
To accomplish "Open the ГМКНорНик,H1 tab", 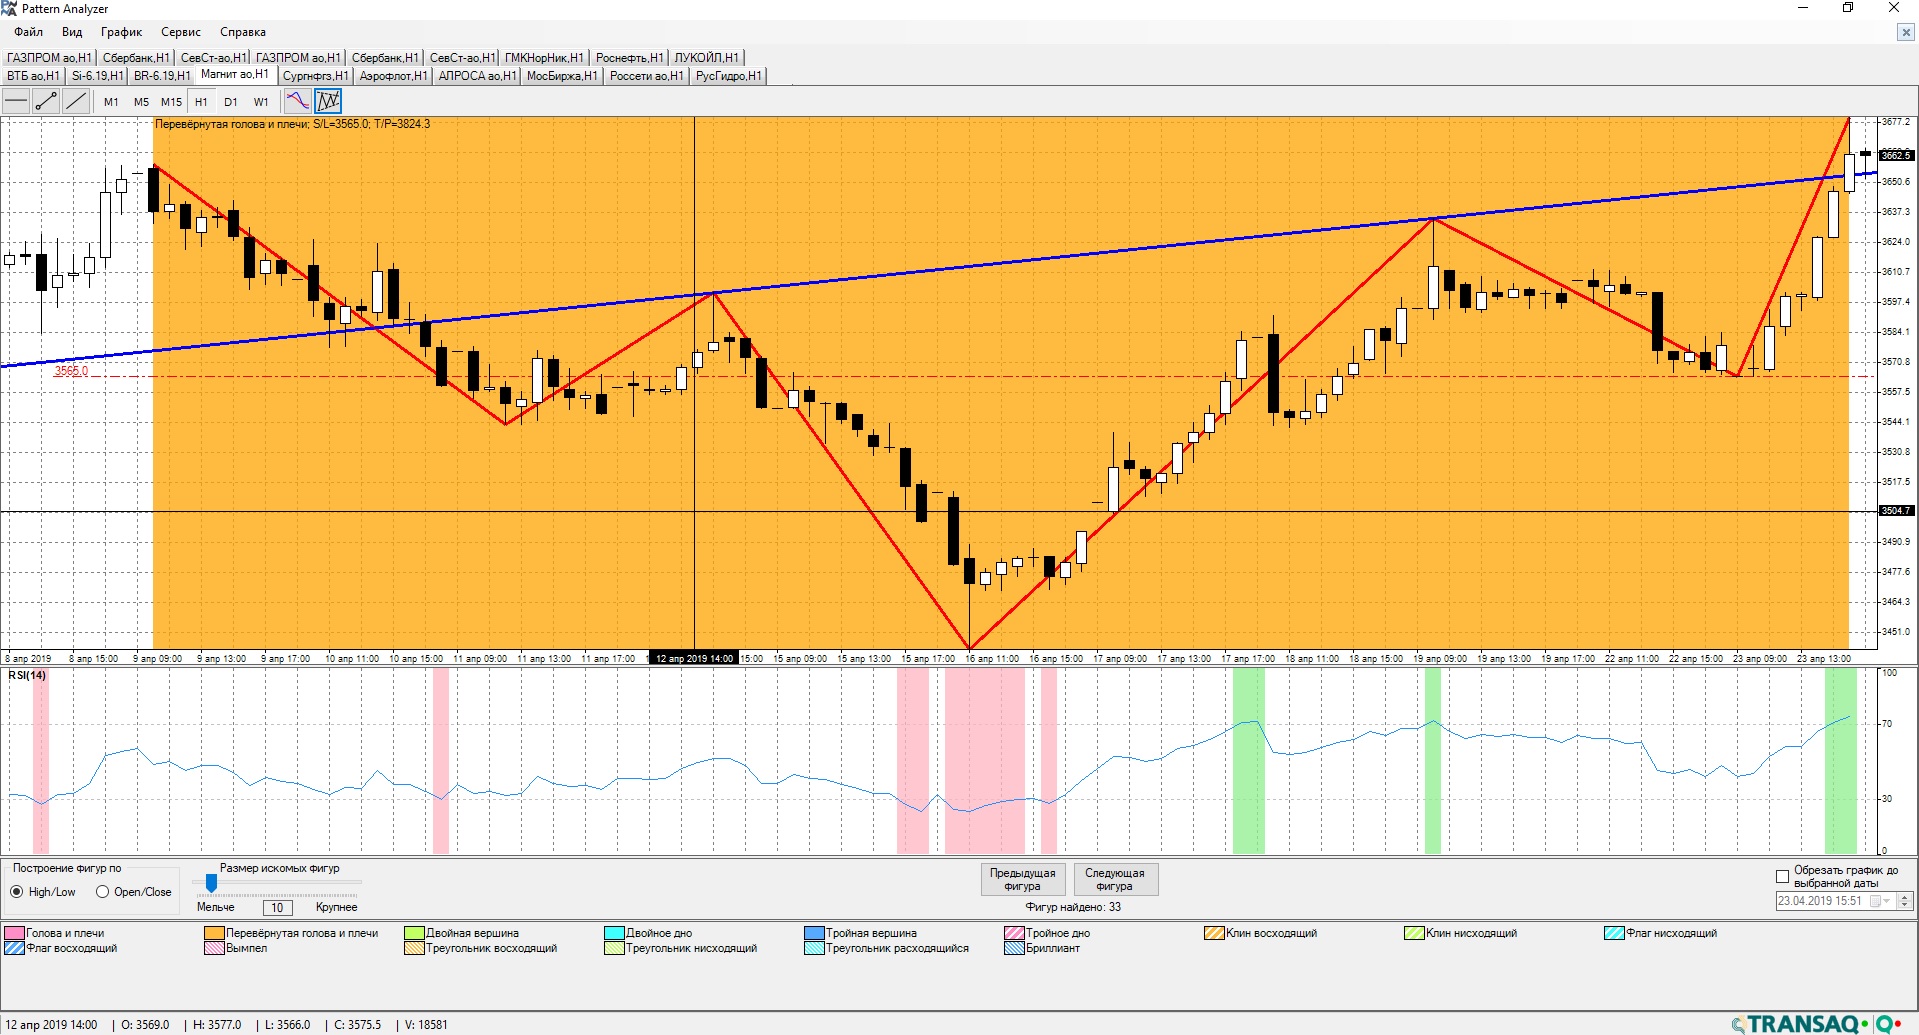I will pyautogui.click(x=544, y=58).
